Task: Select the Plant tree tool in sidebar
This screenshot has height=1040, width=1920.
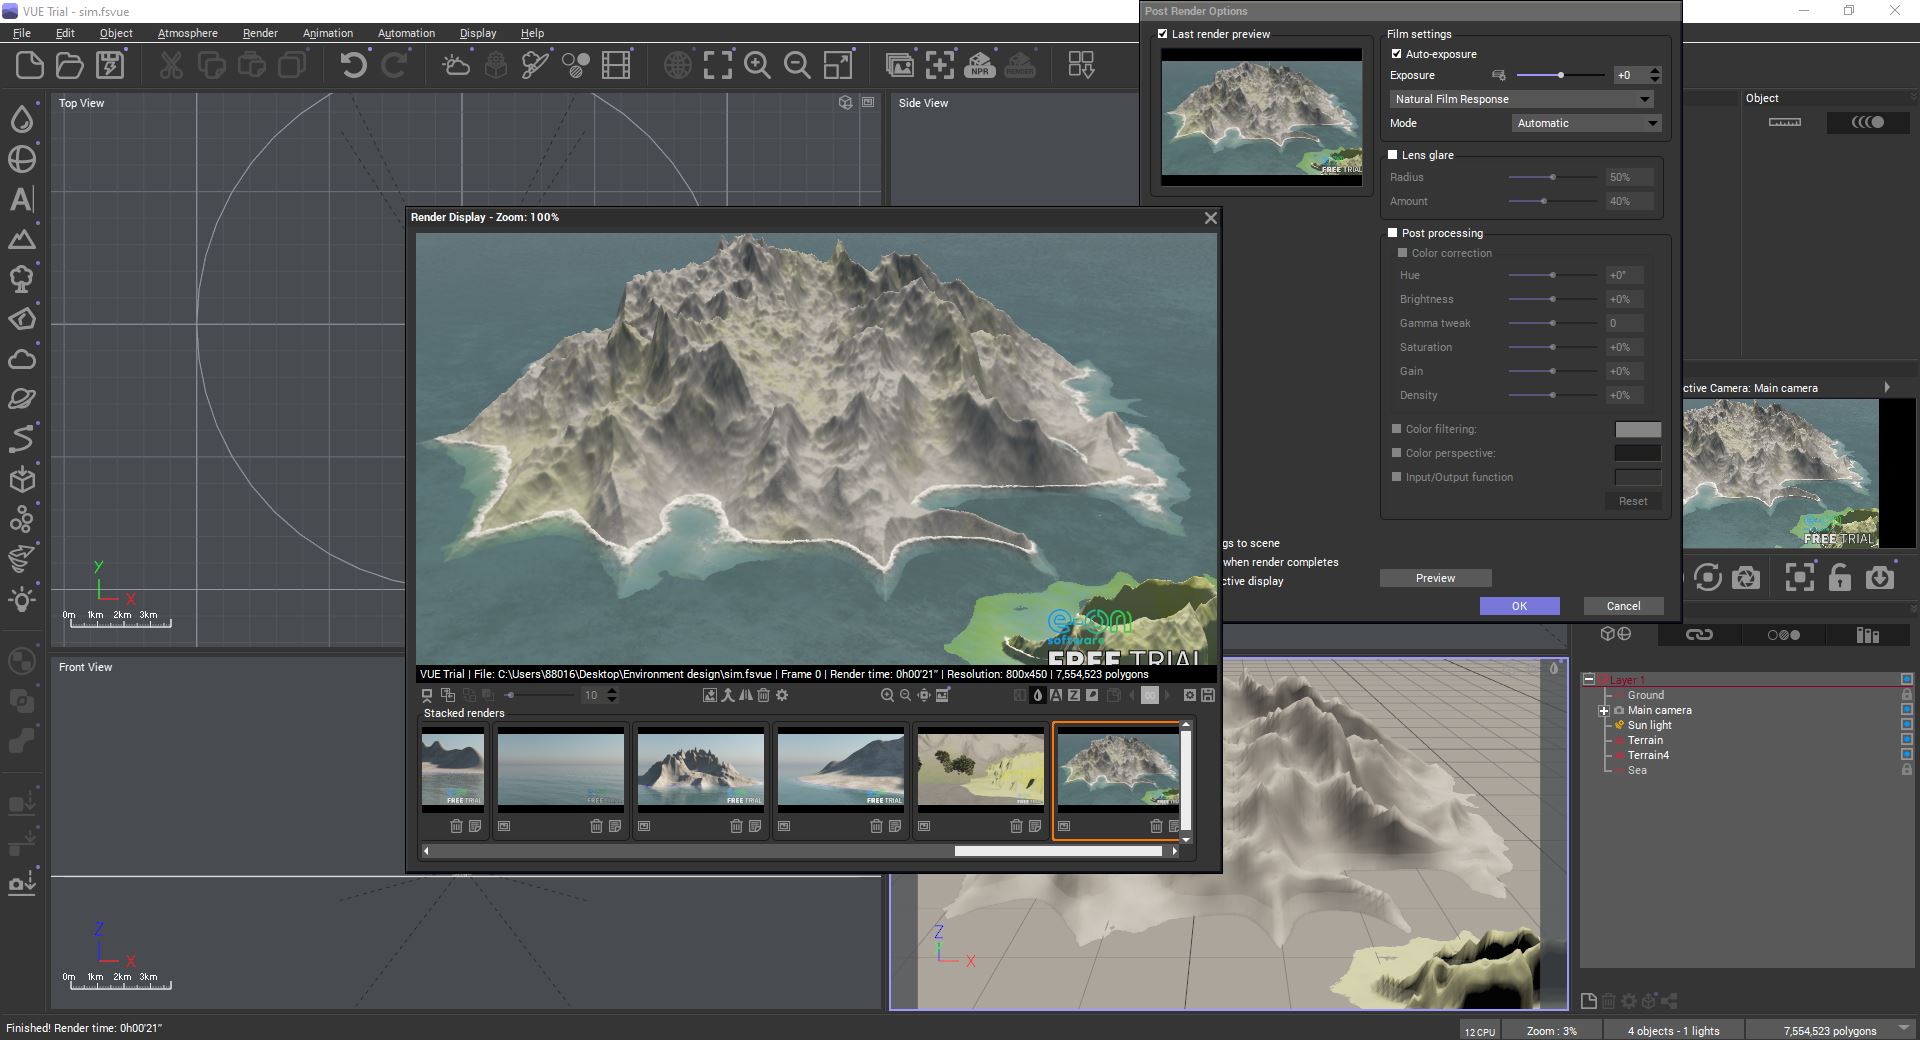Action: point(22,279)
